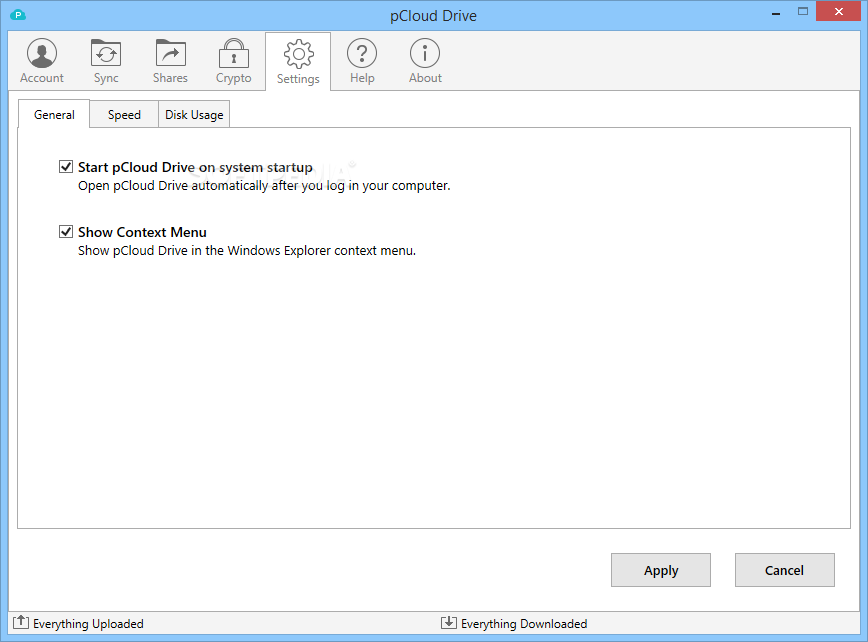868x642 pixels.
Task: Uncheck Start pCloud Drive on system startup
Action: click(x=66, y=167)
